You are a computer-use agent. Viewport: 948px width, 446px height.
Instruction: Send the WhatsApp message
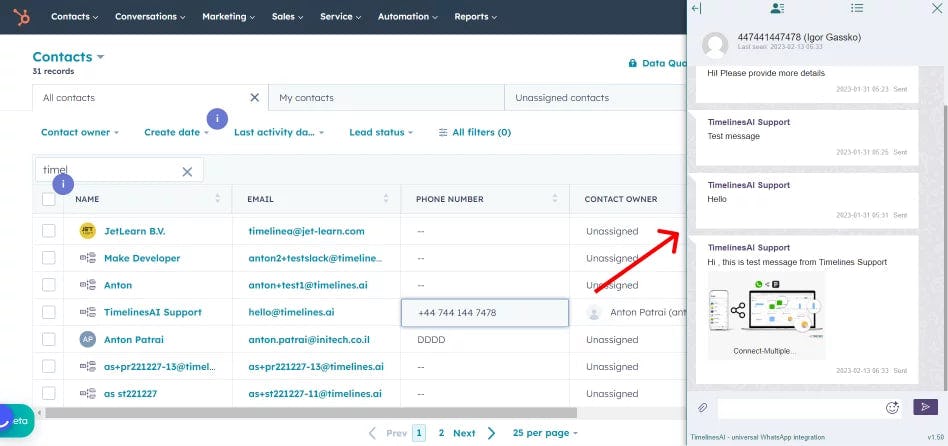point(925,407)
